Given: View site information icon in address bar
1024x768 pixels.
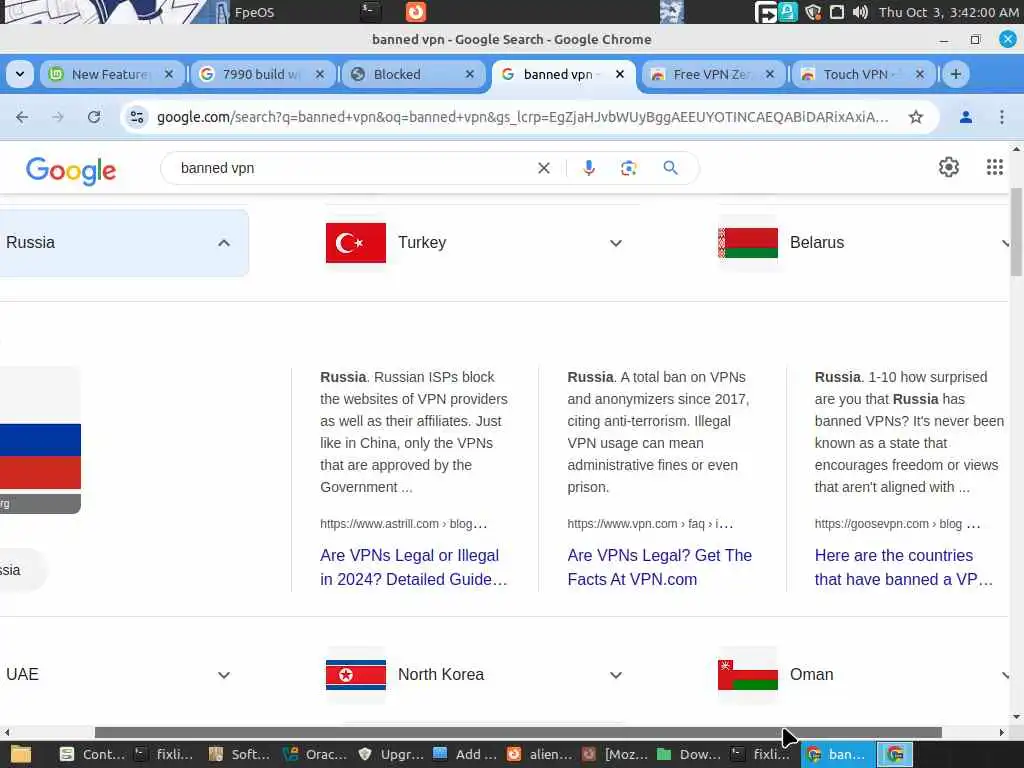Looking at the screenshot, I should click(x=136, y=117).
